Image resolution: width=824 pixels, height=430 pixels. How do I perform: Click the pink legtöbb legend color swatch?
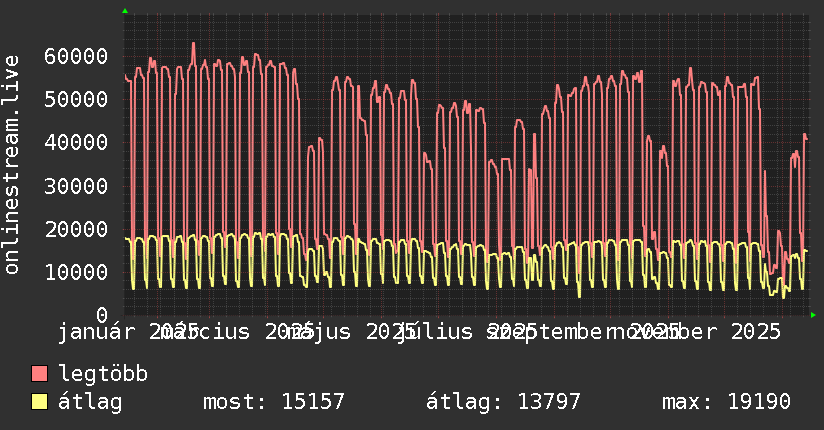[39, 374]
